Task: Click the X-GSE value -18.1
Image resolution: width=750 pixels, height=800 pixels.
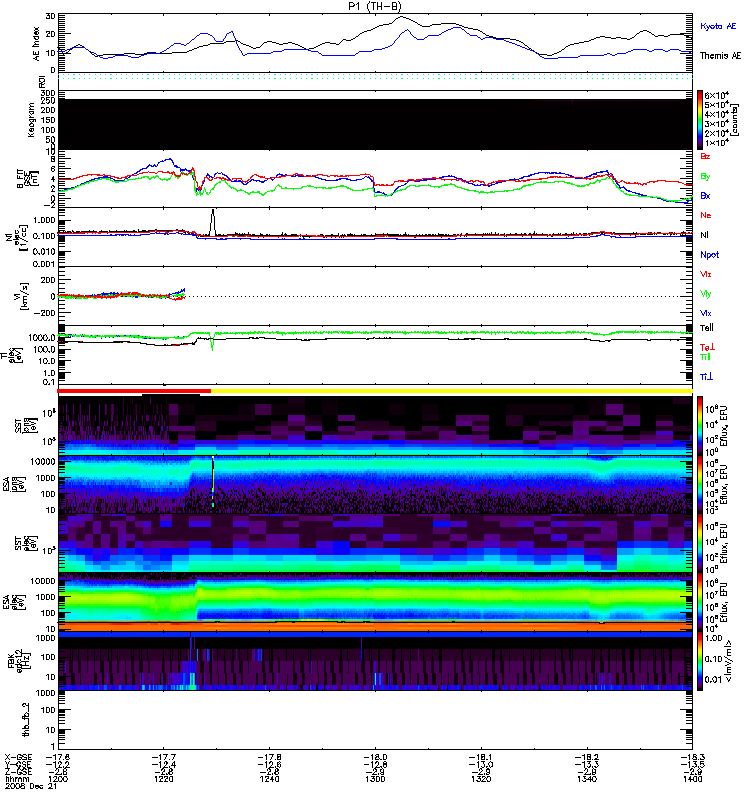Action: pos(481,757)
